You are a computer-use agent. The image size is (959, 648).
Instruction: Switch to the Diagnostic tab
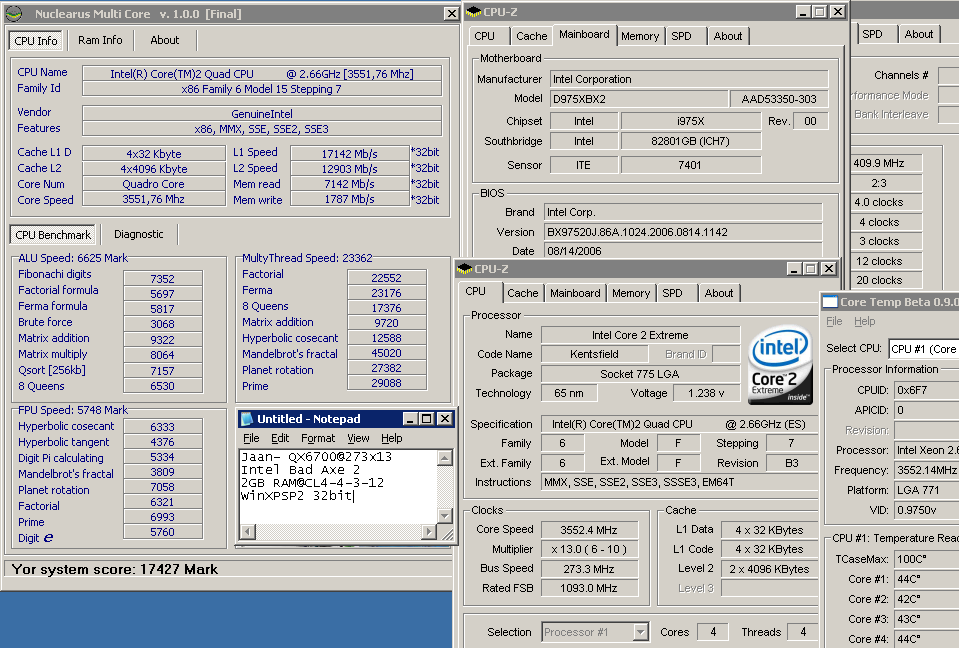click(x=139, y=234)
